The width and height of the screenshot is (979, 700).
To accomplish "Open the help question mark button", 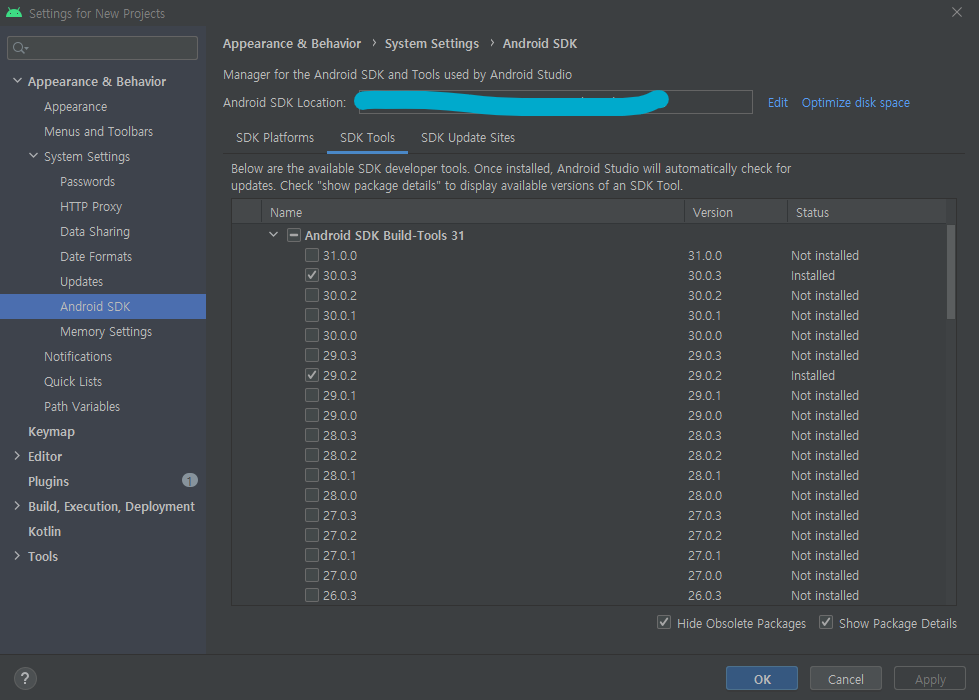I will click(x=25, y=678).
